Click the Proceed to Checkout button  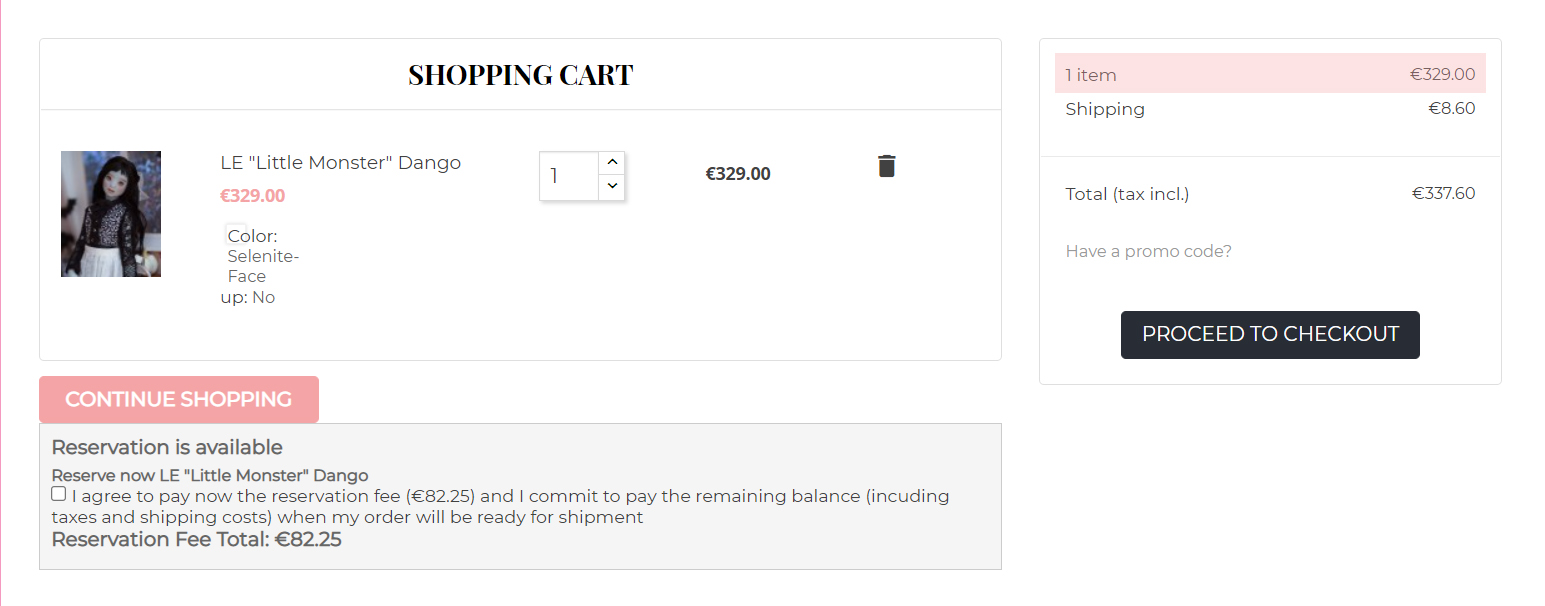coord(1270,334)
